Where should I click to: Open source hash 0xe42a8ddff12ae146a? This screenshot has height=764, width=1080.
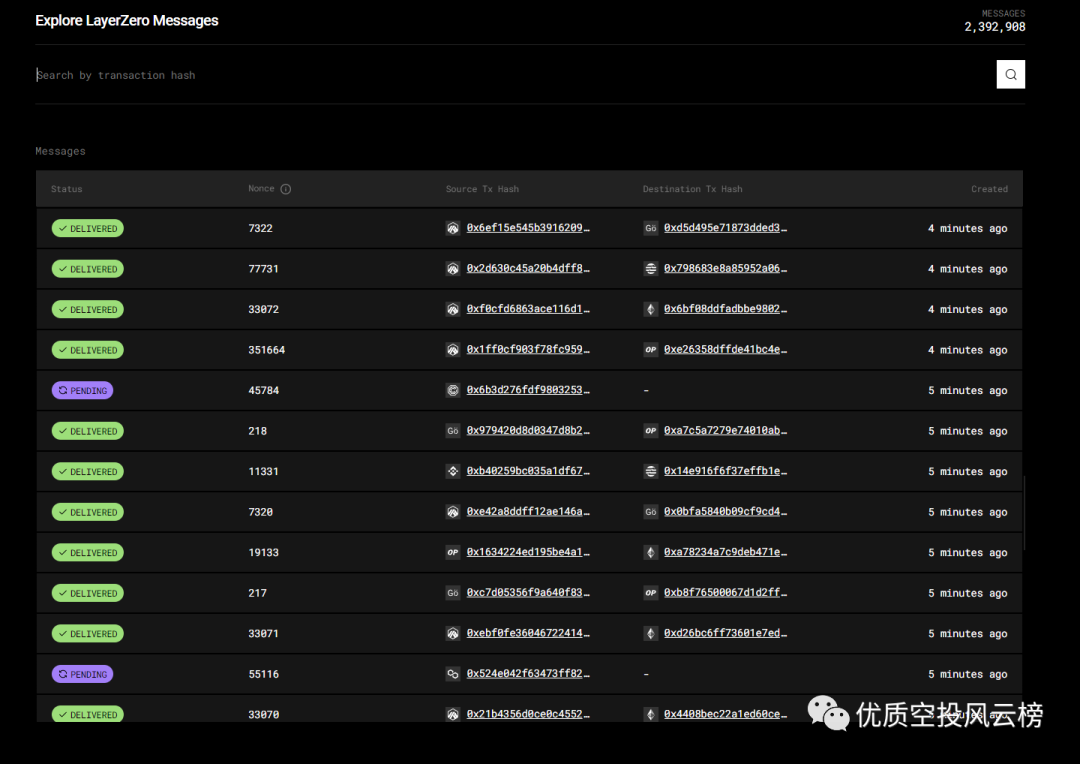point(528,512)
